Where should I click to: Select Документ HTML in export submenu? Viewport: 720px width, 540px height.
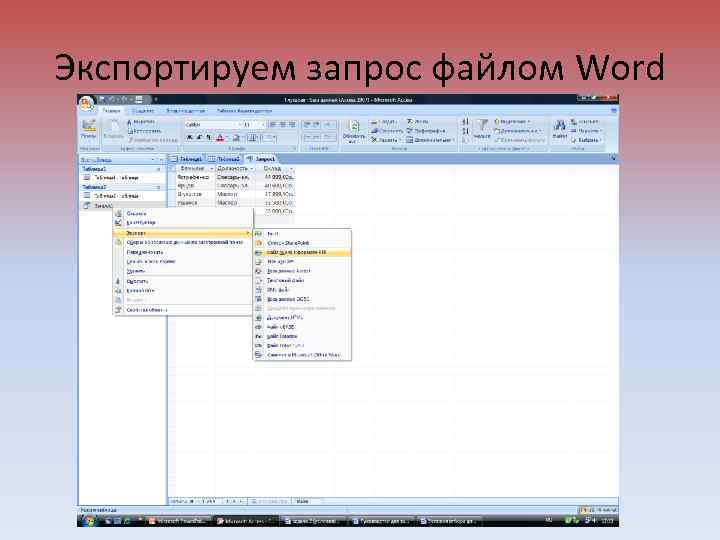pos(302,318)
